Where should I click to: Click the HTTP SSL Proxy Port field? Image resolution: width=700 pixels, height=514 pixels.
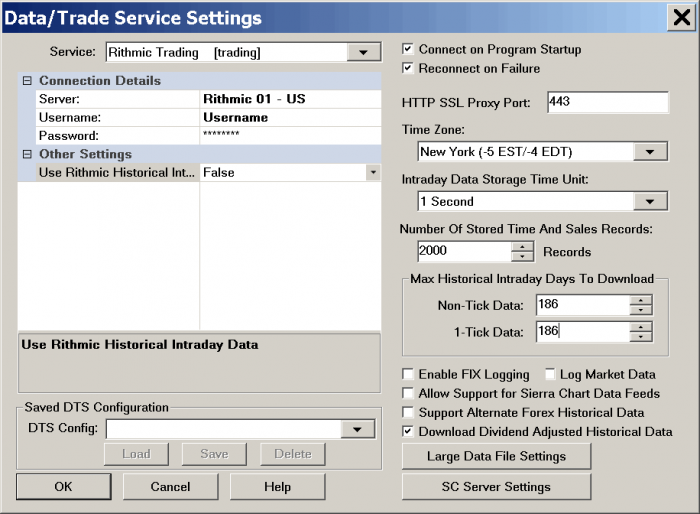coord(607,102)
